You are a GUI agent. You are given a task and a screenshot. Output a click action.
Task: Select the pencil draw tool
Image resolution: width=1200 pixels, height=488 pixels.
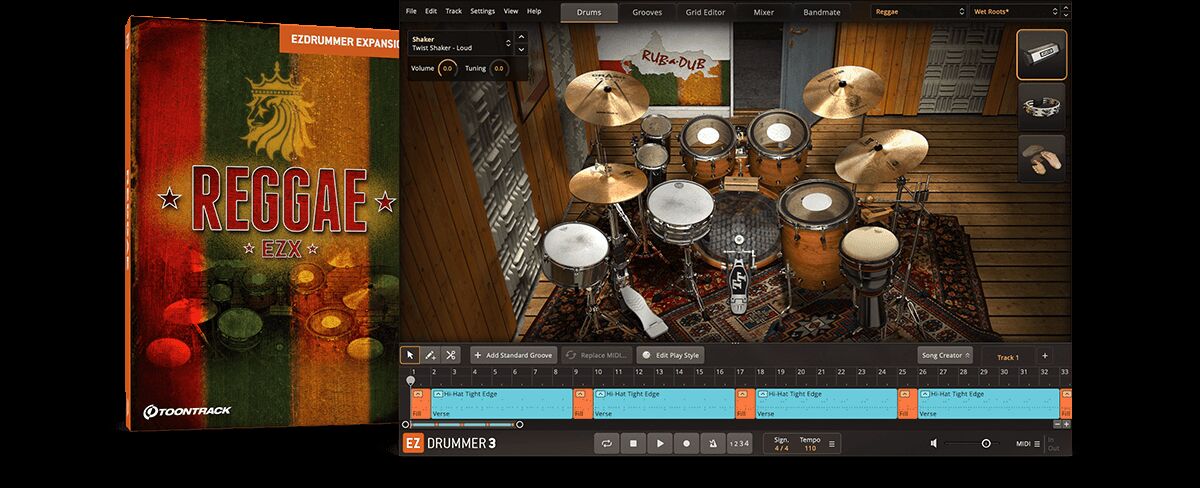[x=430, y=355]
